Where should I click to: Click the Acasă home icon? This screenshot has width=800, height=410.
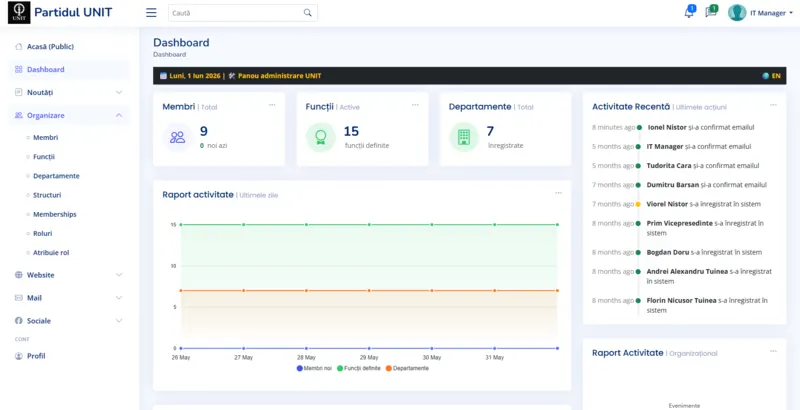click(19, 46)
